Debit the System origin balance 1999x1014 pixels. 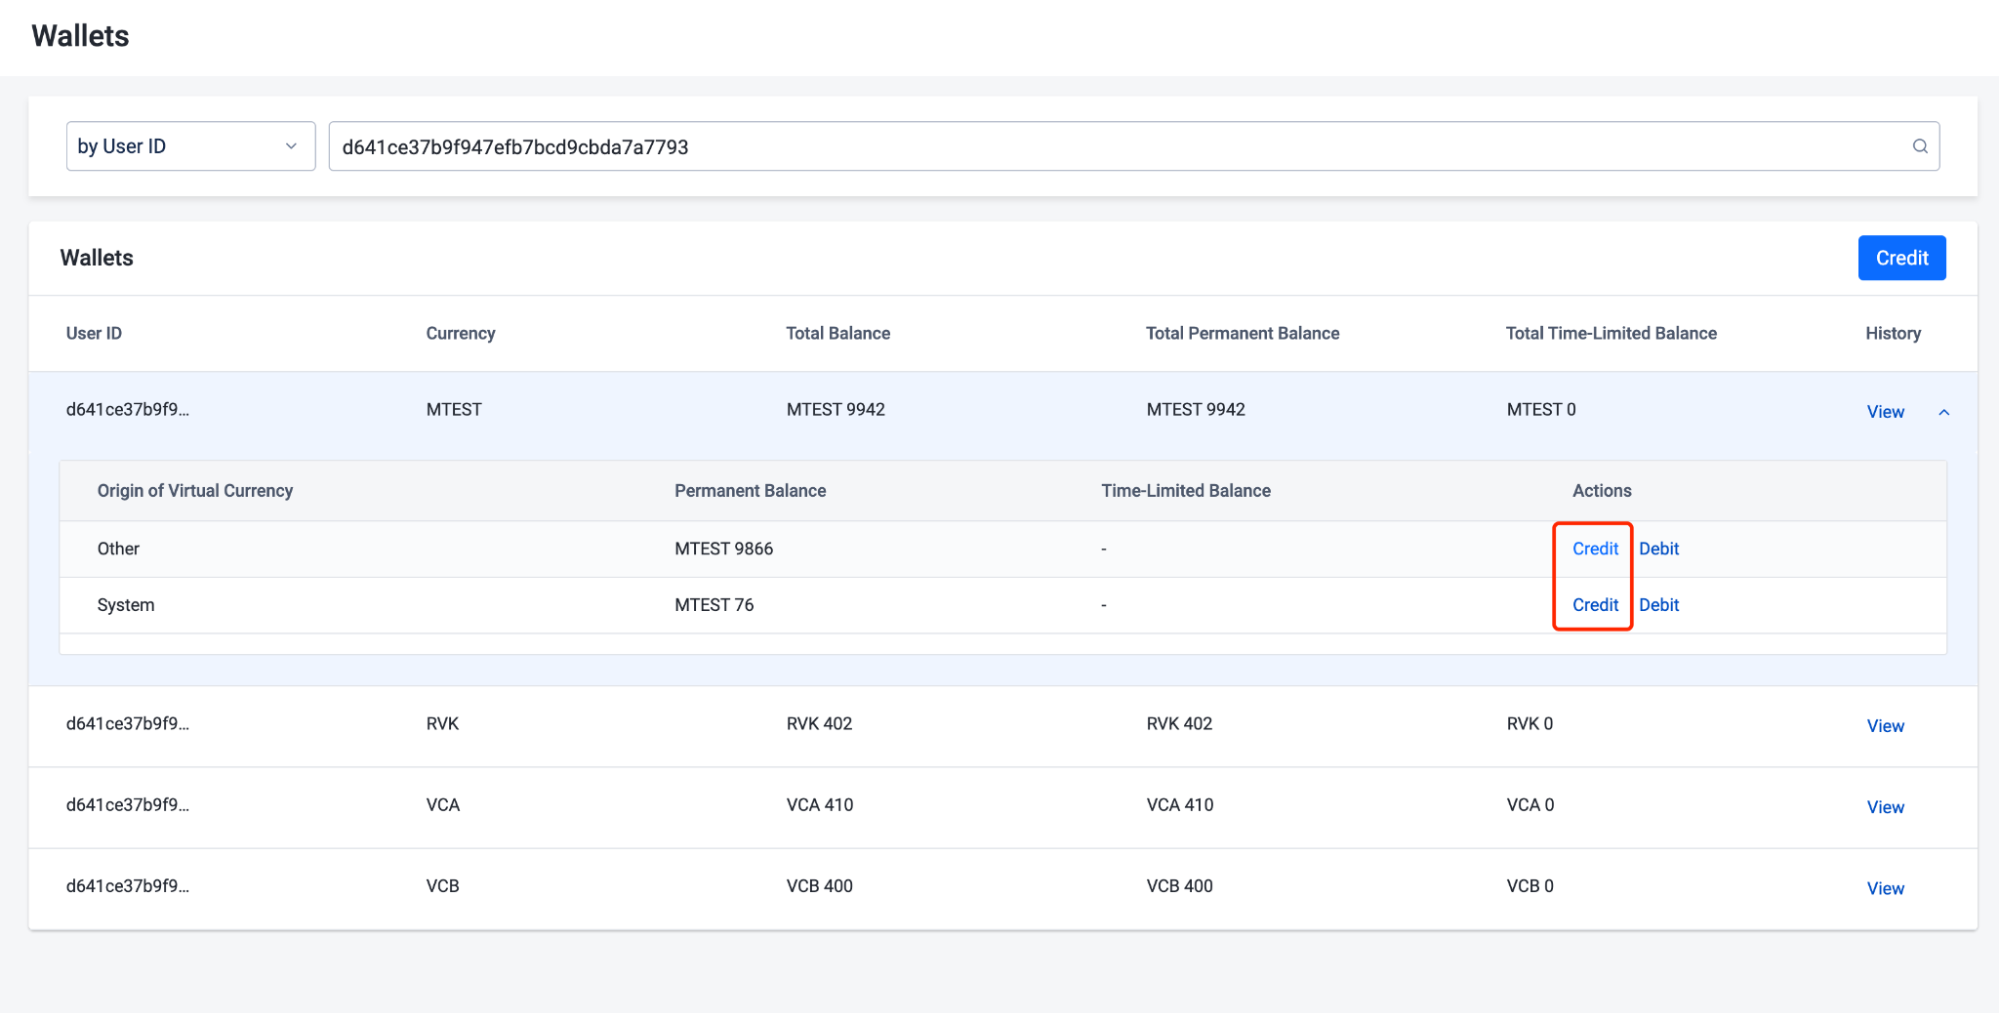[x=1658, y=605]
